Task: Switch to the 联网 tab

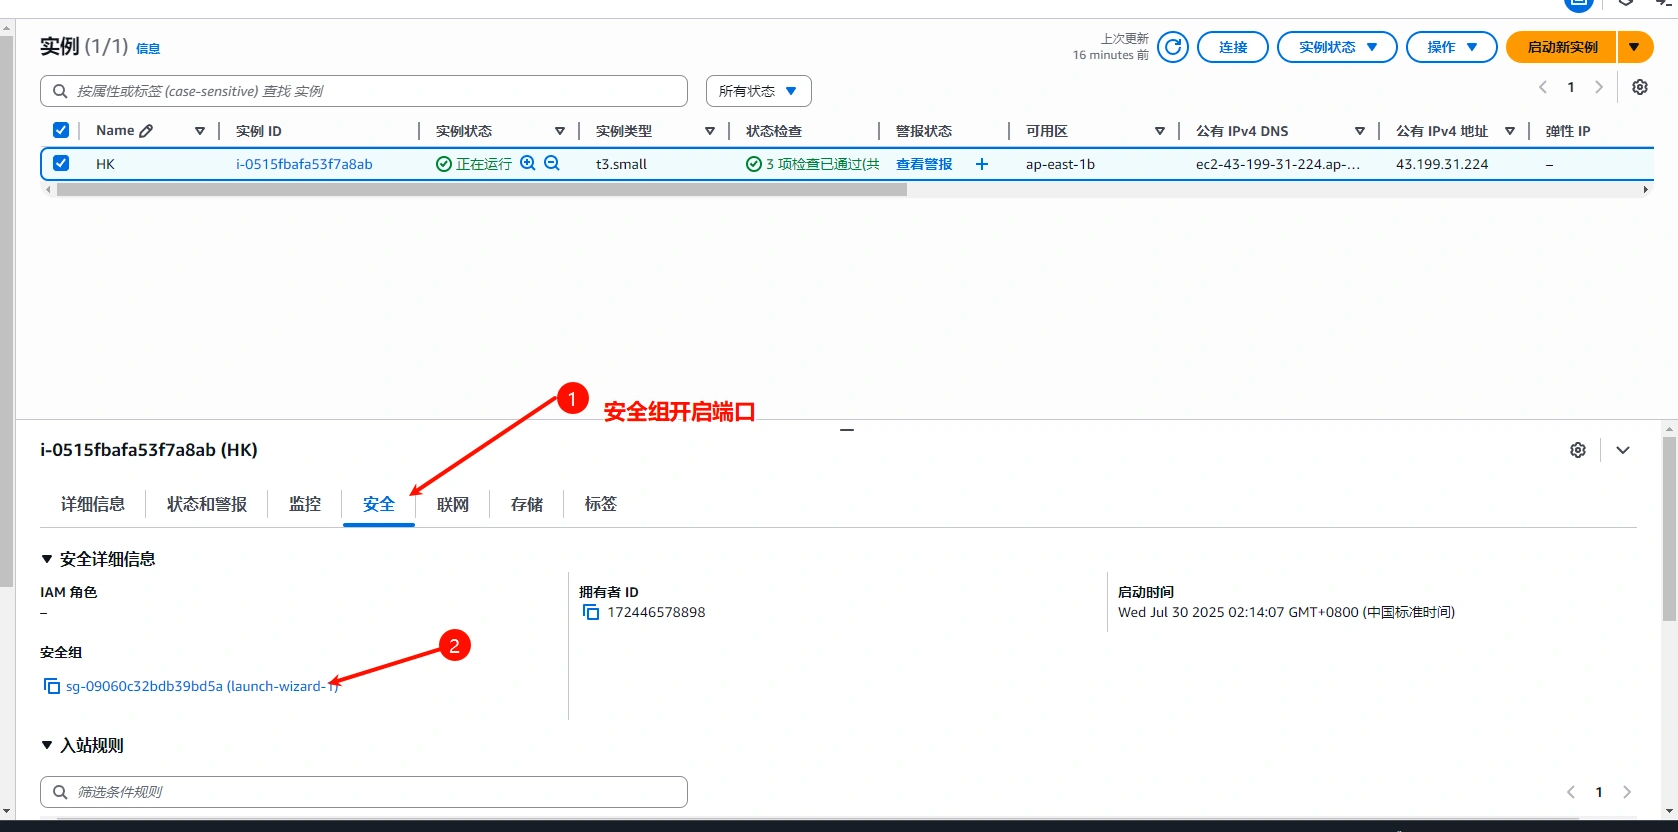Action: click(452, 504)
